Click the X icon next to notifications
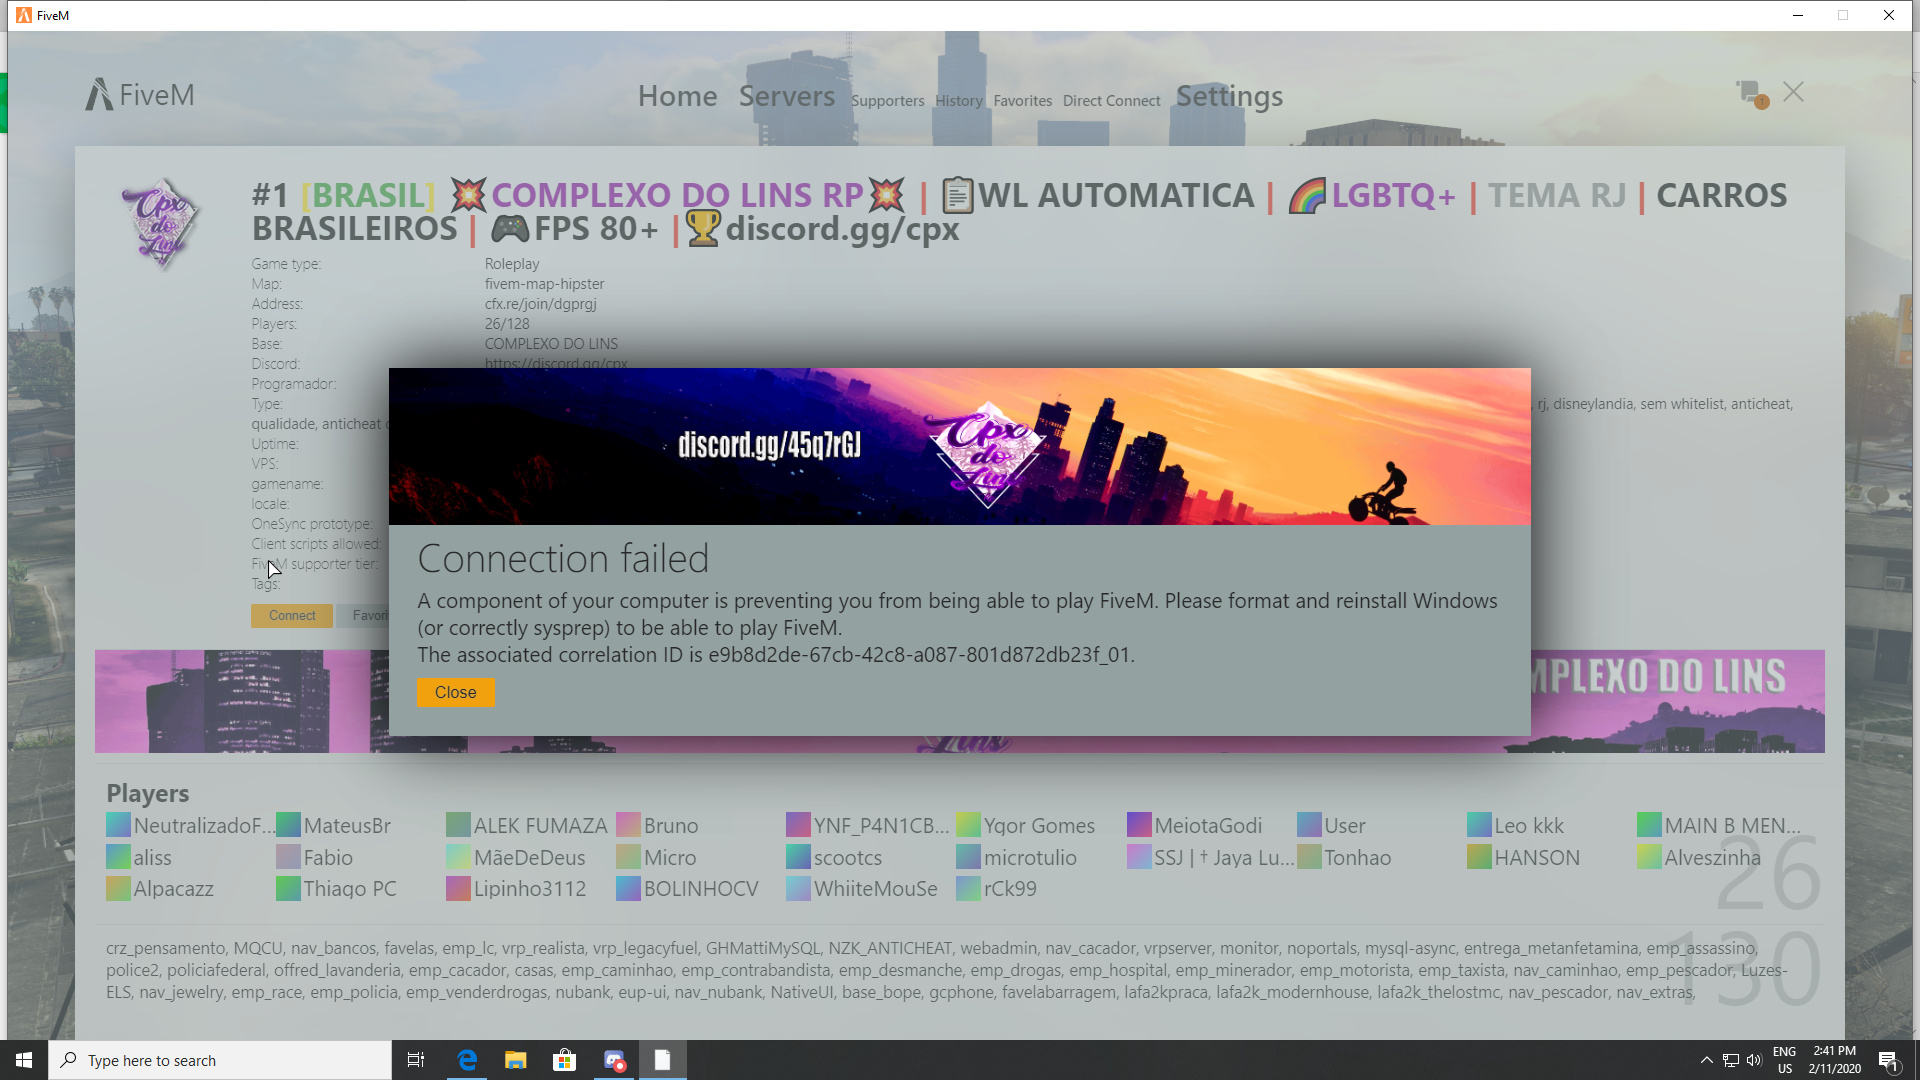The image size is (1920, 1080). (1793, 92)
